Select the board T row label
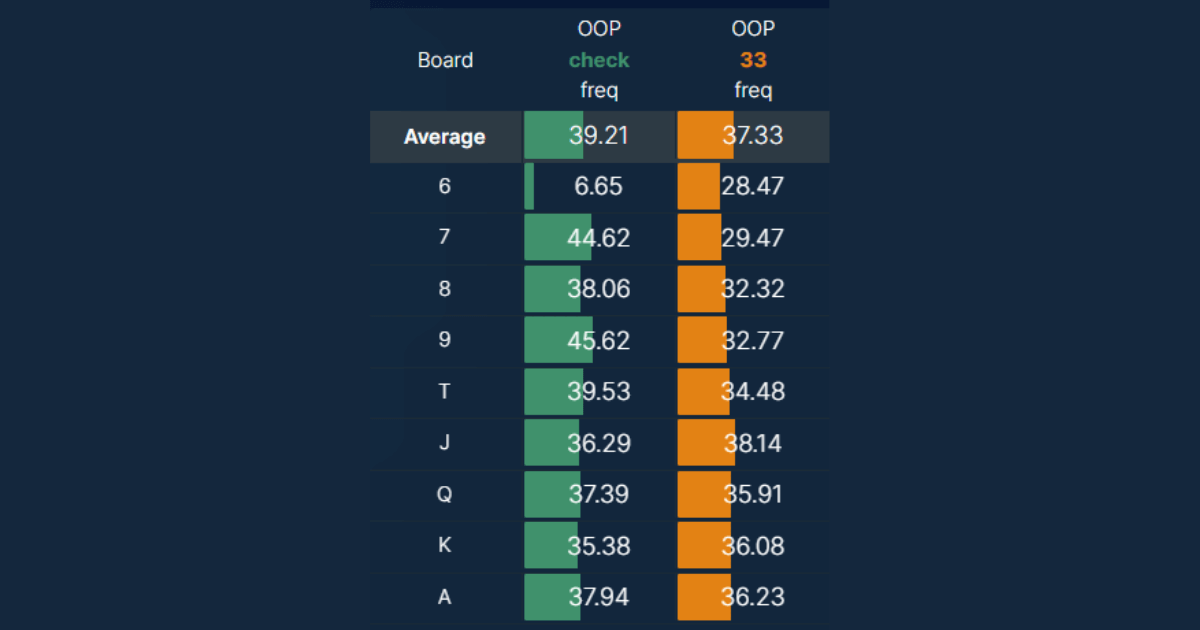Viewport: 1200px width, 630px height. 445,391
